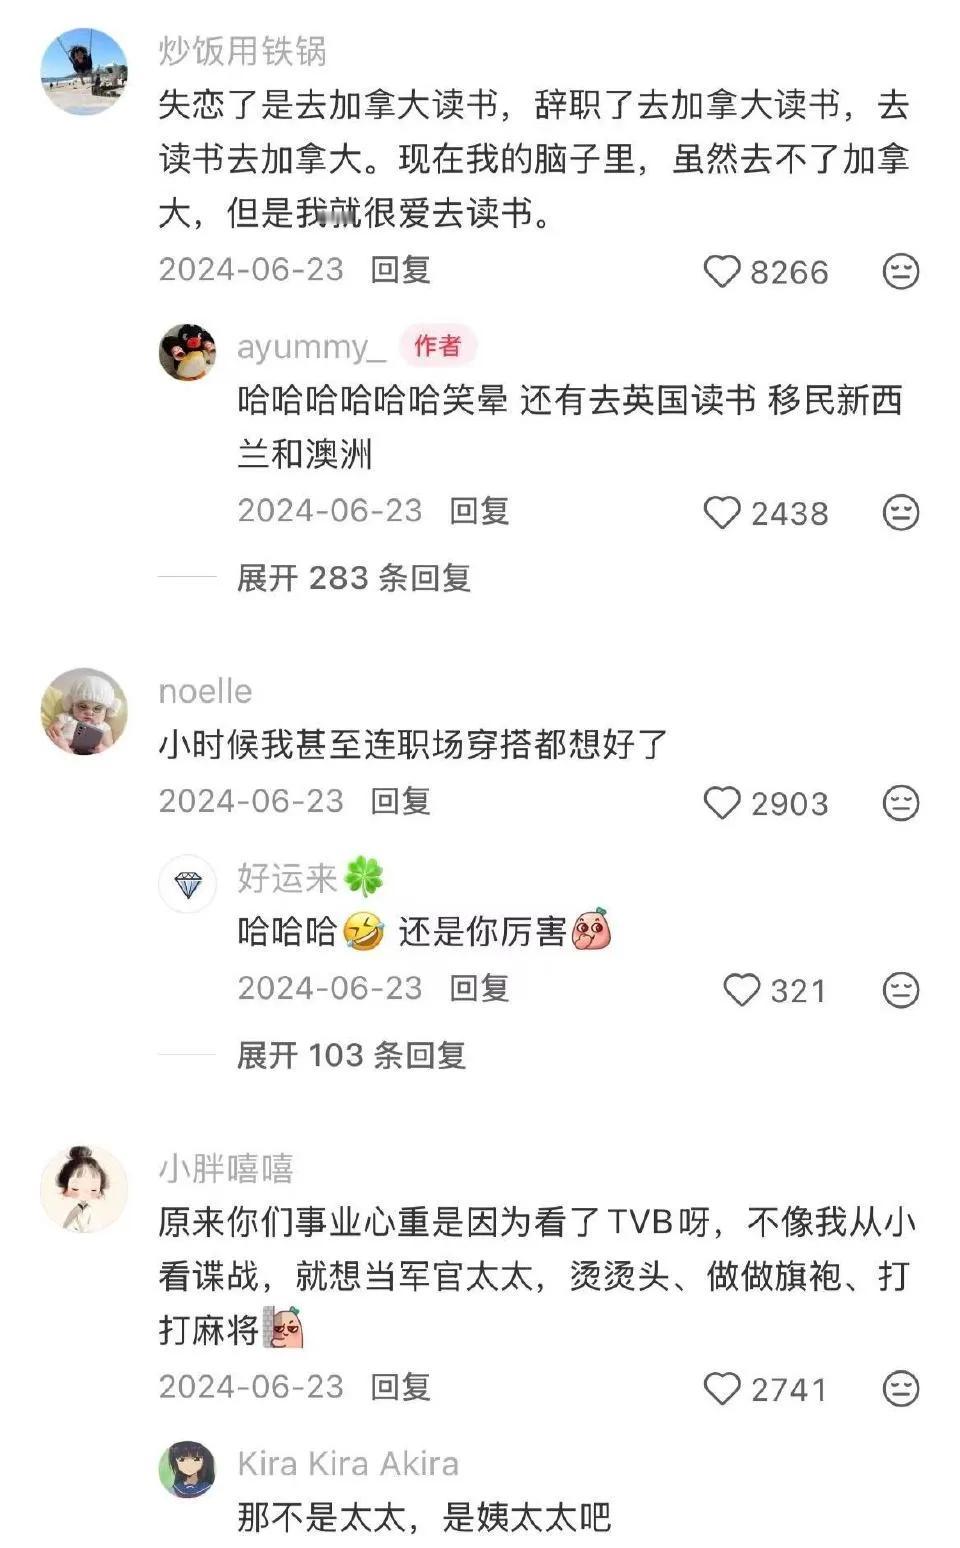Like 好运来's reply with 321 likes
Image resolution: width=960 pixels, height=1548 pixels.
tap(741, 990)
